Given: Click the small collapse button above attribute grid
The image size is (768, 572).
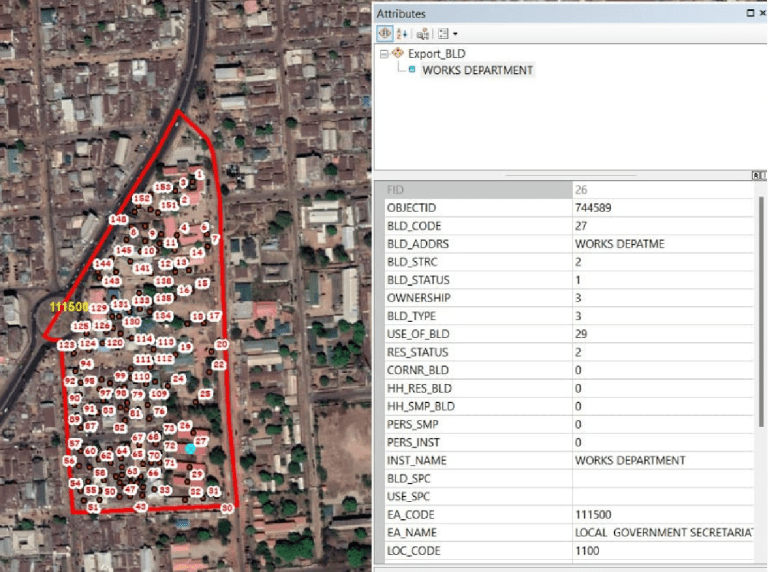Looking at the screenshot, I should (x=756, y=175).
